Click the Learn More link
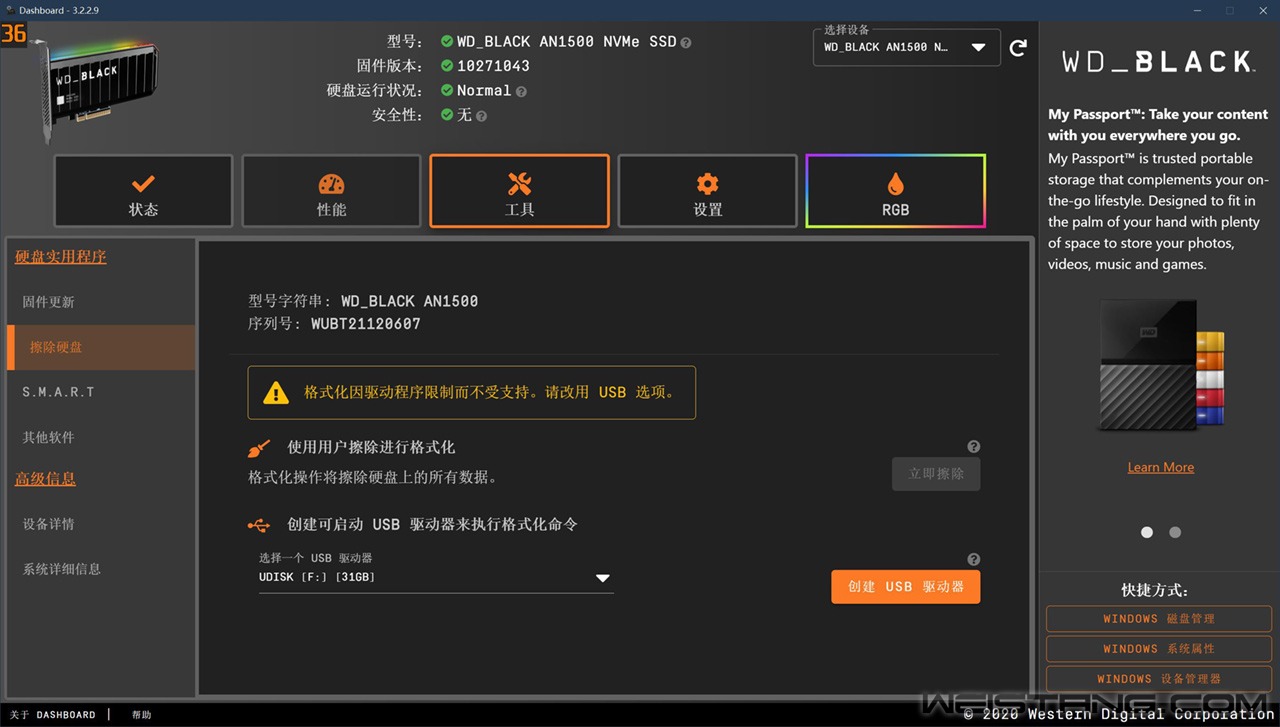Viewport: 1280px width, 727px height. pyautogui.click(x=1161, y=467)
